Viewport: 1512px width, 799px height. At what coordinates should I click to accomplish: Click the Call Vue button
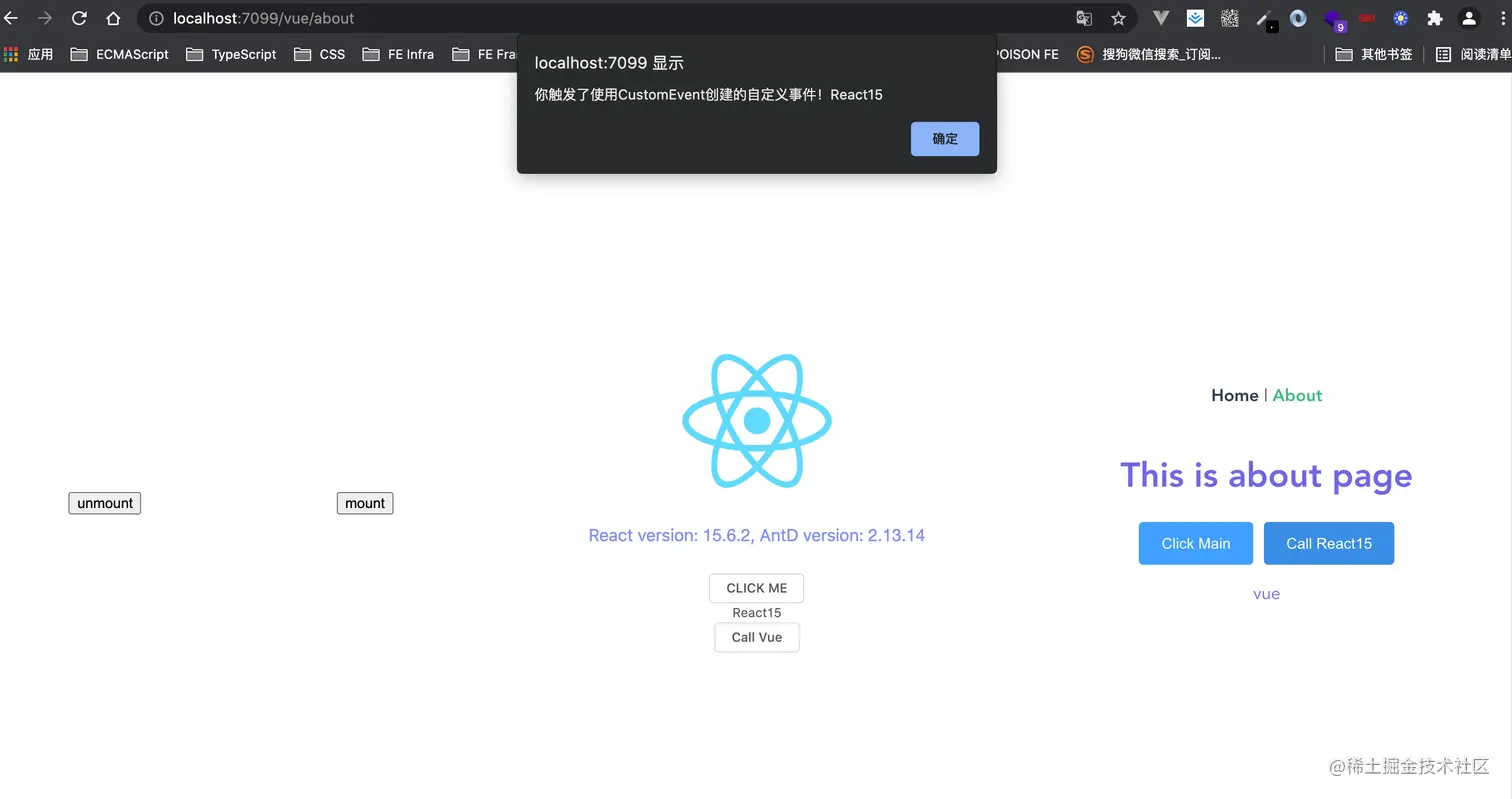pos(757,637)
